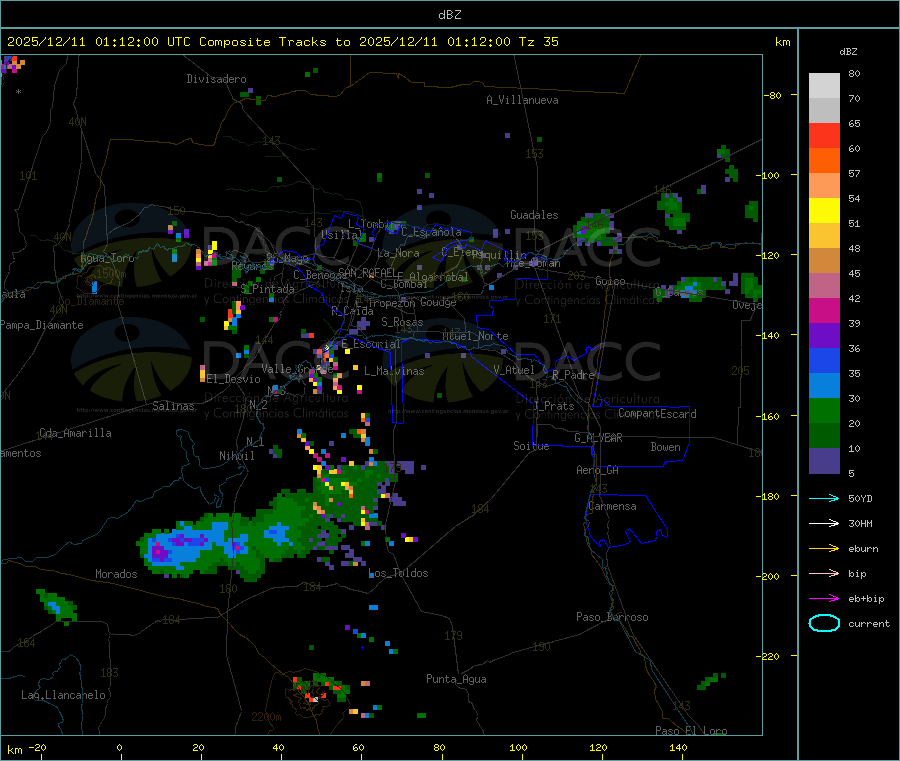900x761 pixels.
Task: Click the Agua_Toro map label
Action: [107, 258]
